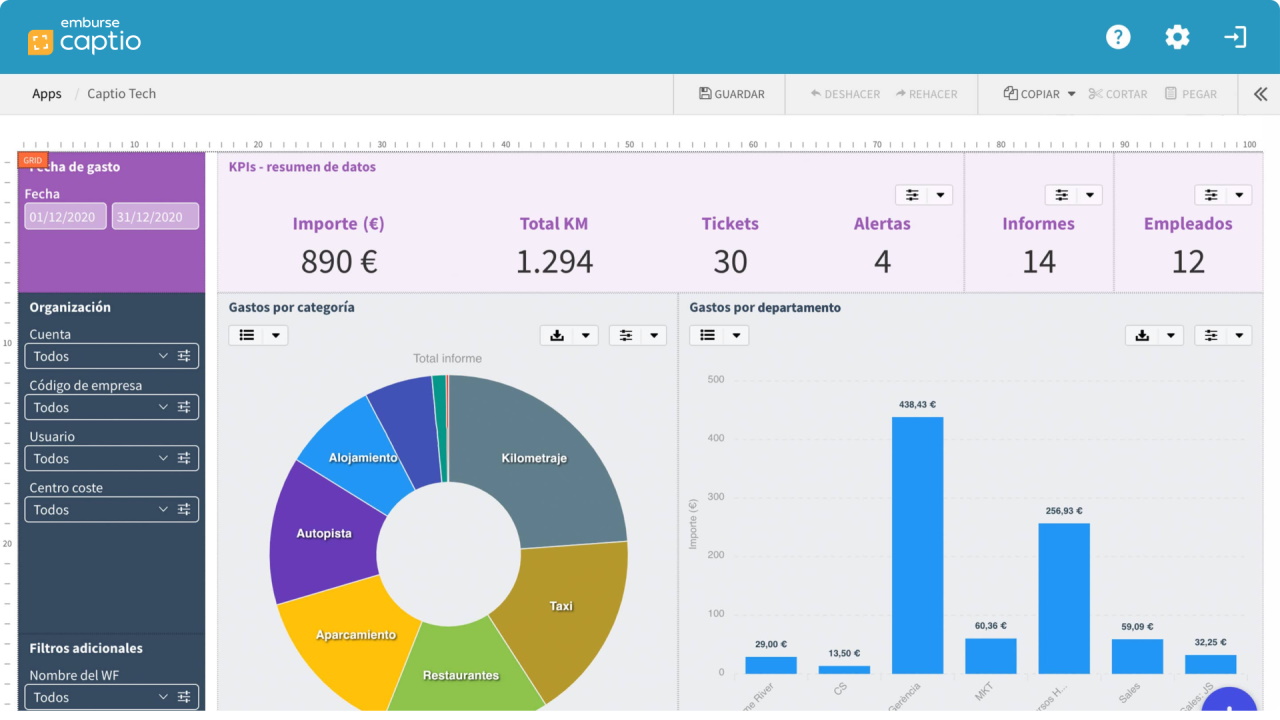
Task: Click download icon in Gastos por departamento
Action: click(1142, 335)
